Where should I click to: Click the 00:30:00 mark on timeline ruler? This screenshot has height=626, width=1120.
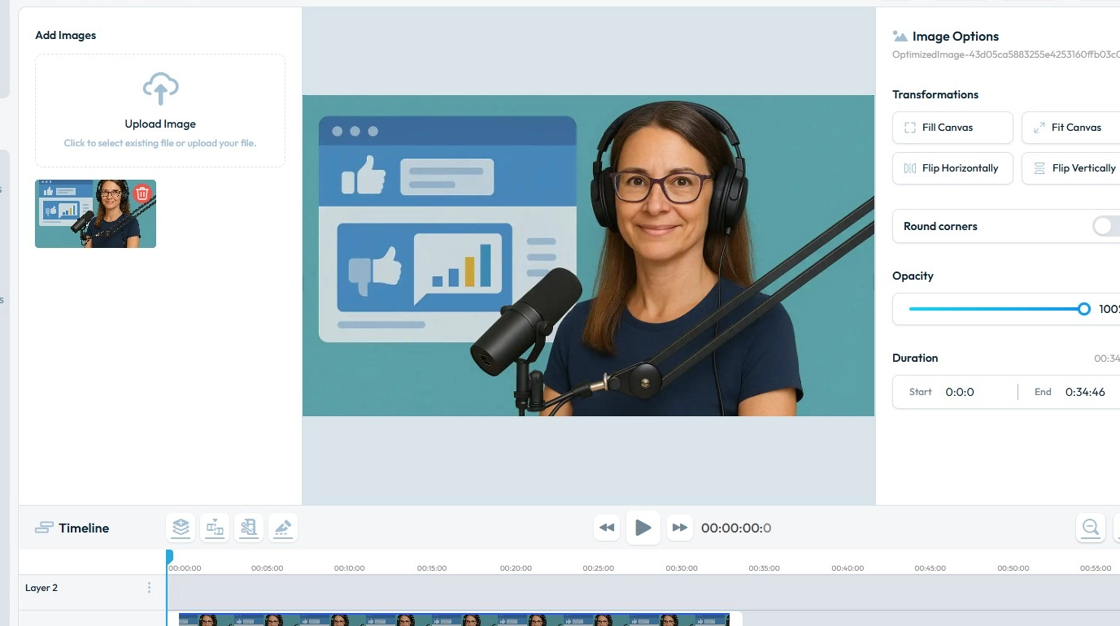pyautogui.click(x=681, y=568)
